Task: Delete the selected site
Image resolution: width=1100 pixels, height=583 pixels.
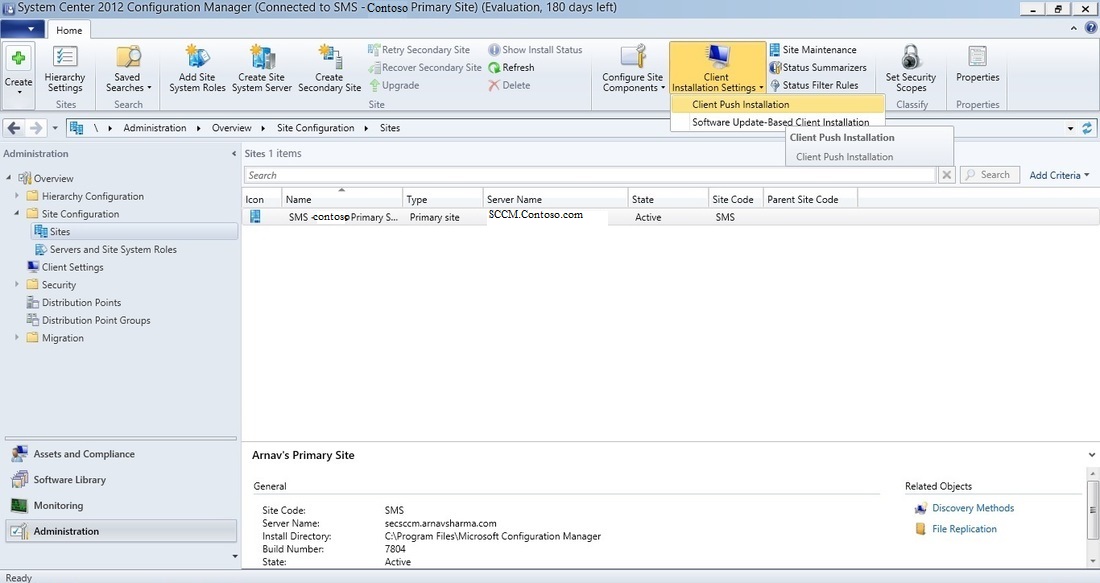Action: [x=512, y=85]
